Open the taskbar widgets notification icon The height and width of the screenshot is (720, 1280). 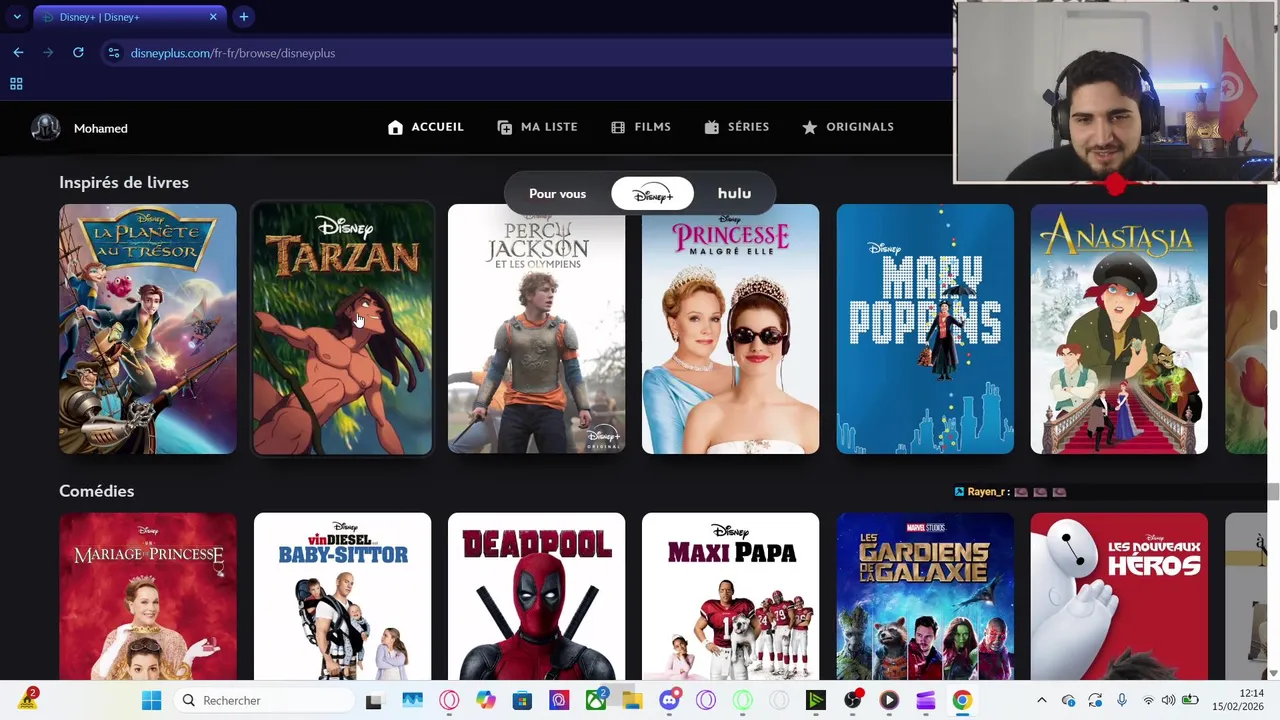27,699
